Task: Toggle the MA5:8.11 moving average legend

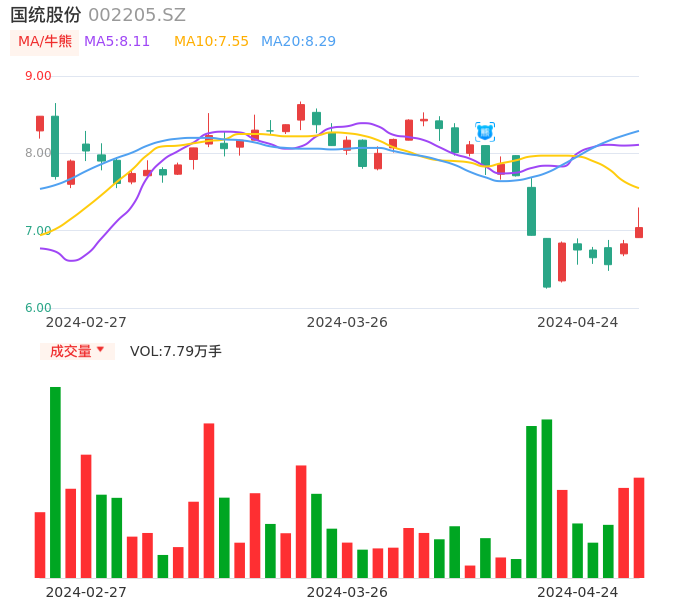Action: point(117,42)
